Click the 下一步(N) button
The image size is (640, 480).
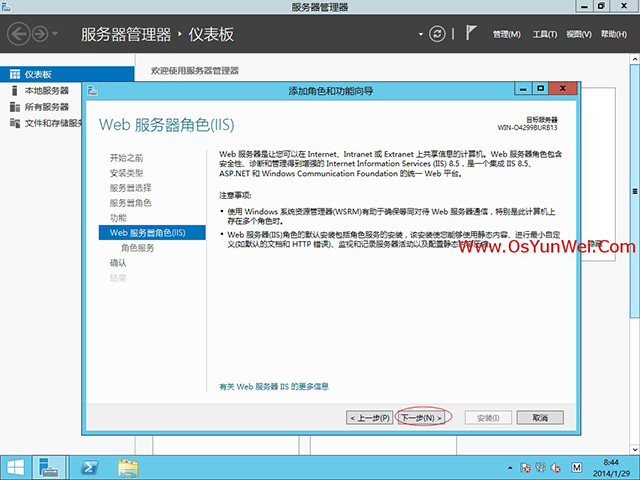point(420,417)
